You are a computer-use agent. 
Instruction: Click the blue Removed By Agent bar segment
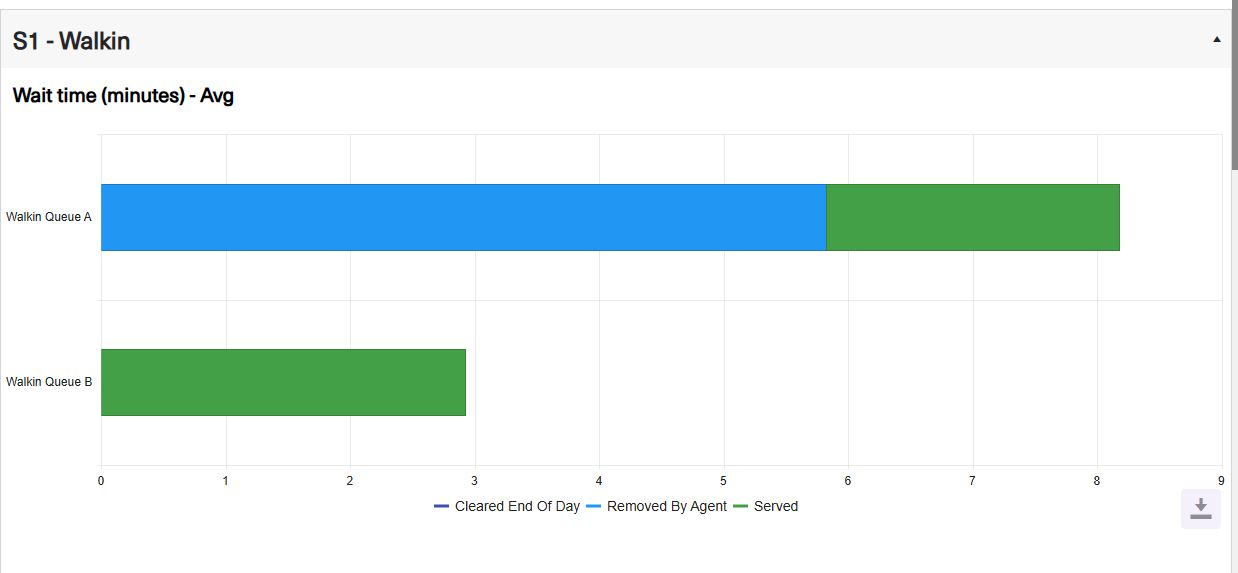tap(463, 217)
